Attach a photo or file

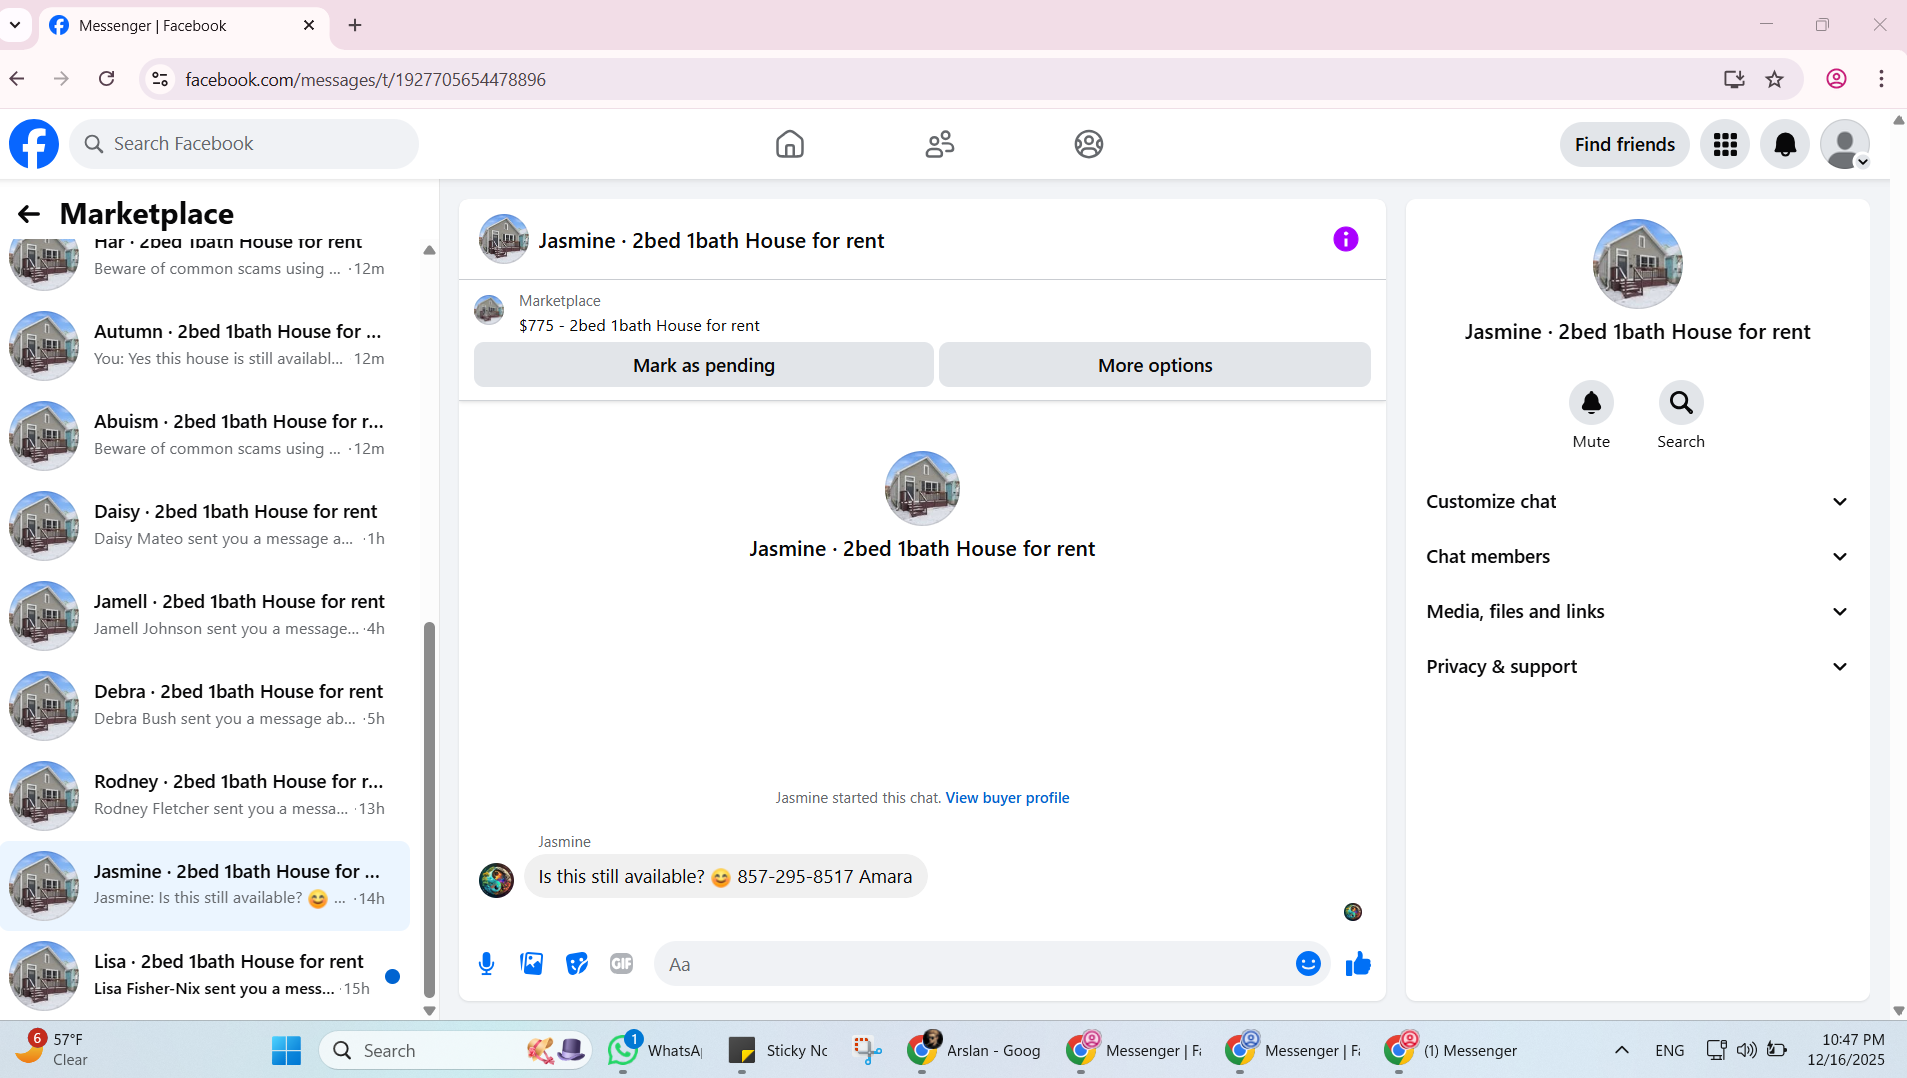(x=532, y=964)
